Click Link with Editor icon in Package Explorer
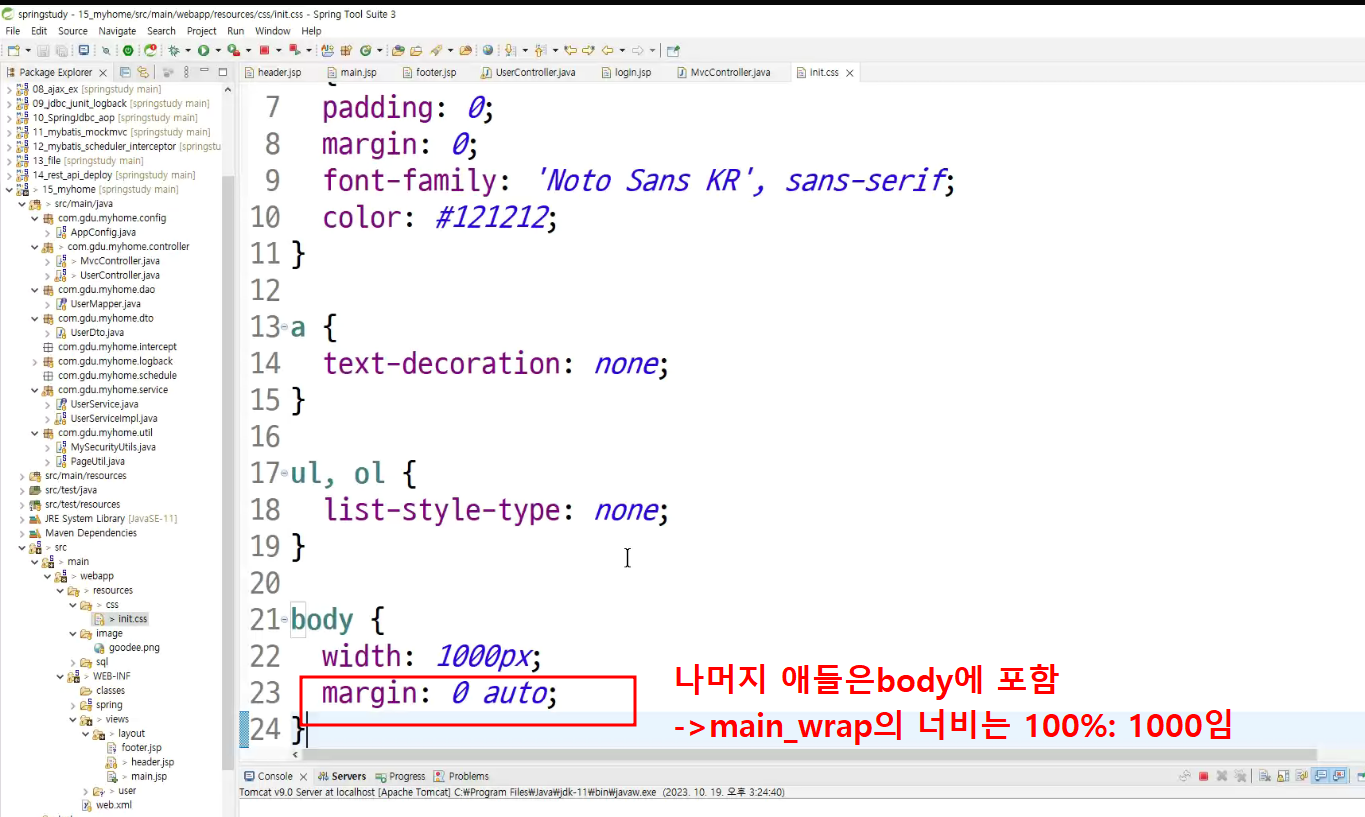This screenshot has height=817, width=1365. (x=143, y=72)
